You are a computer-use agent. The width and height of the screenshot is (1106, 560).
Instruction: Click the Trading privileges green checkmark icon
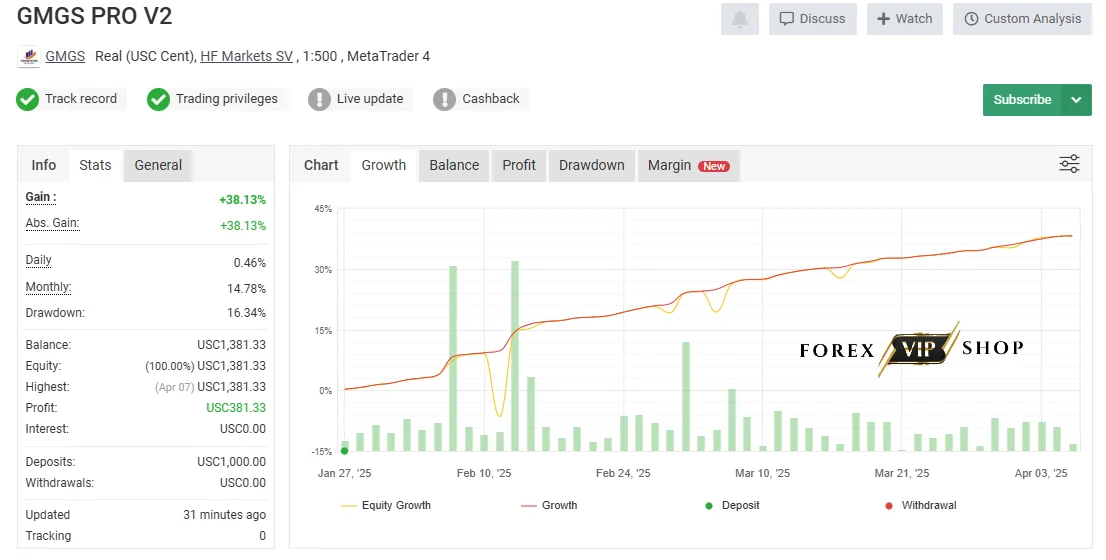(158, 99)
